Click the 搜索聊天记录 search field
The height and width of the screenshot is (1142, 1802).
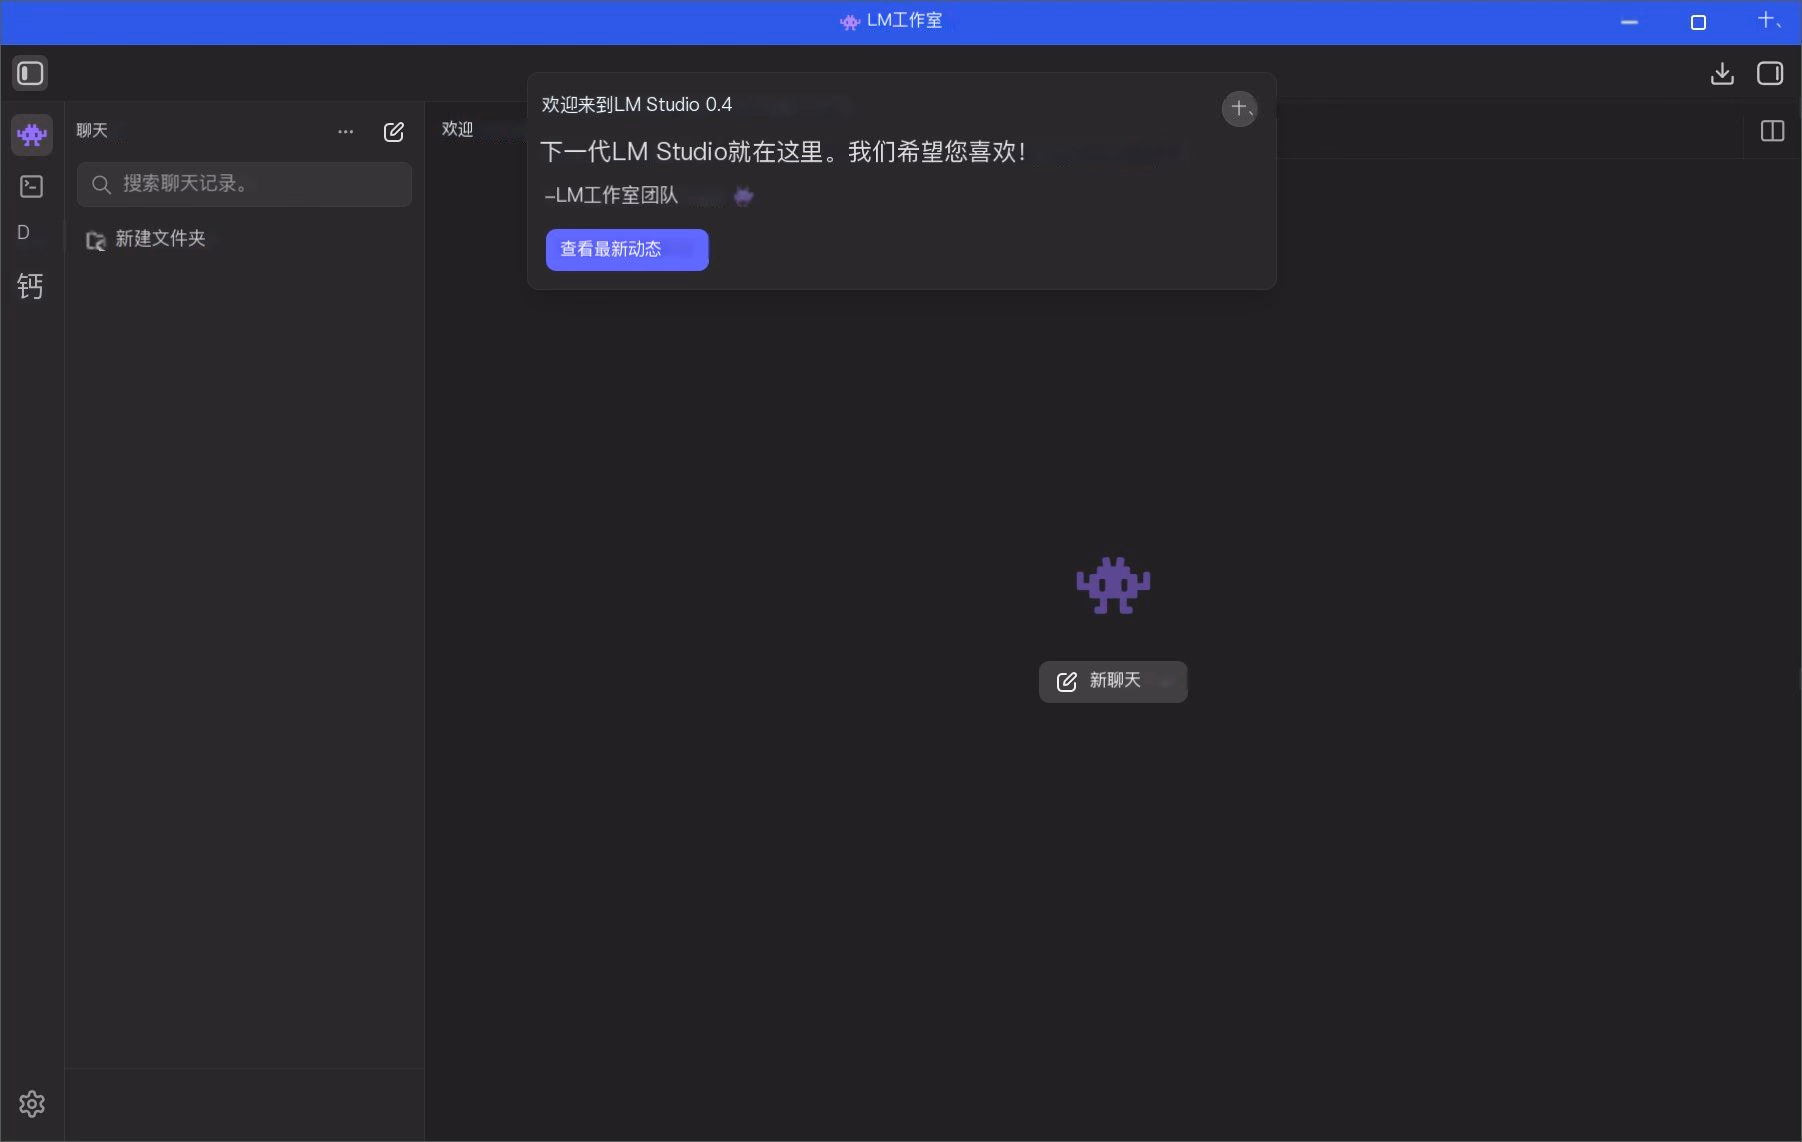point(245,184)
